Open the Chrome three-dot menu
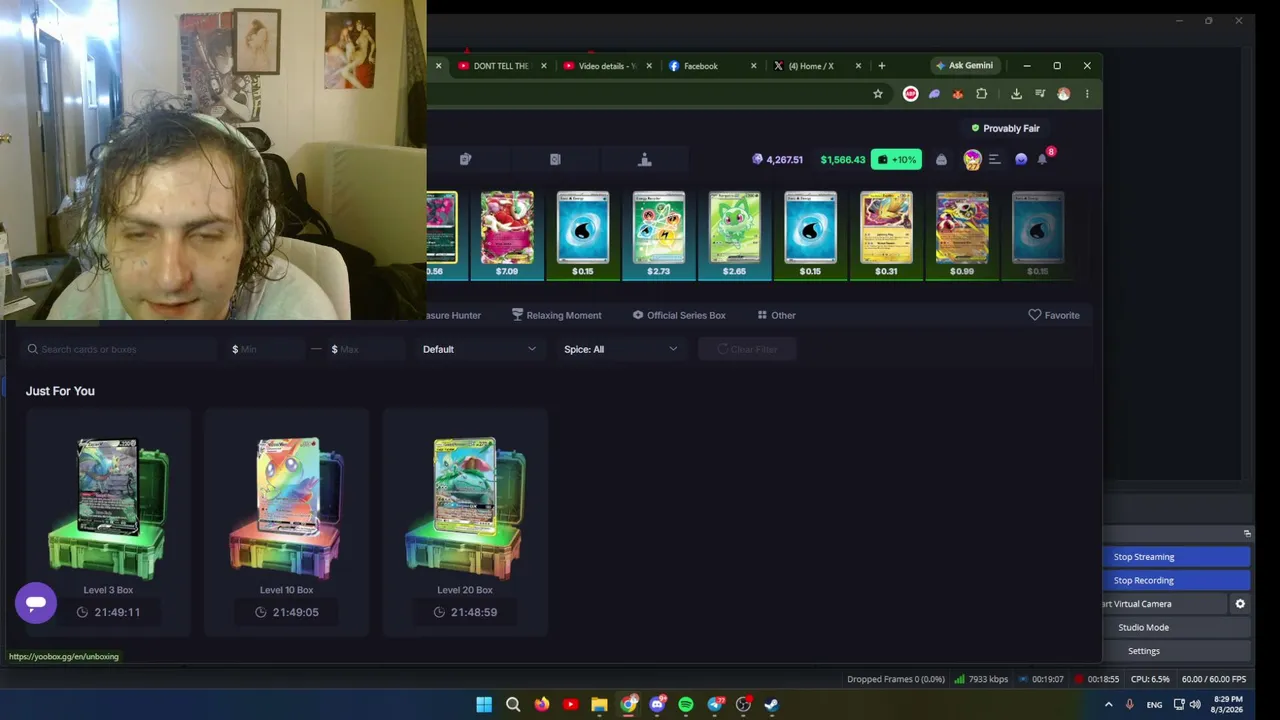Screen dimensions: 1280x720 1087,94
